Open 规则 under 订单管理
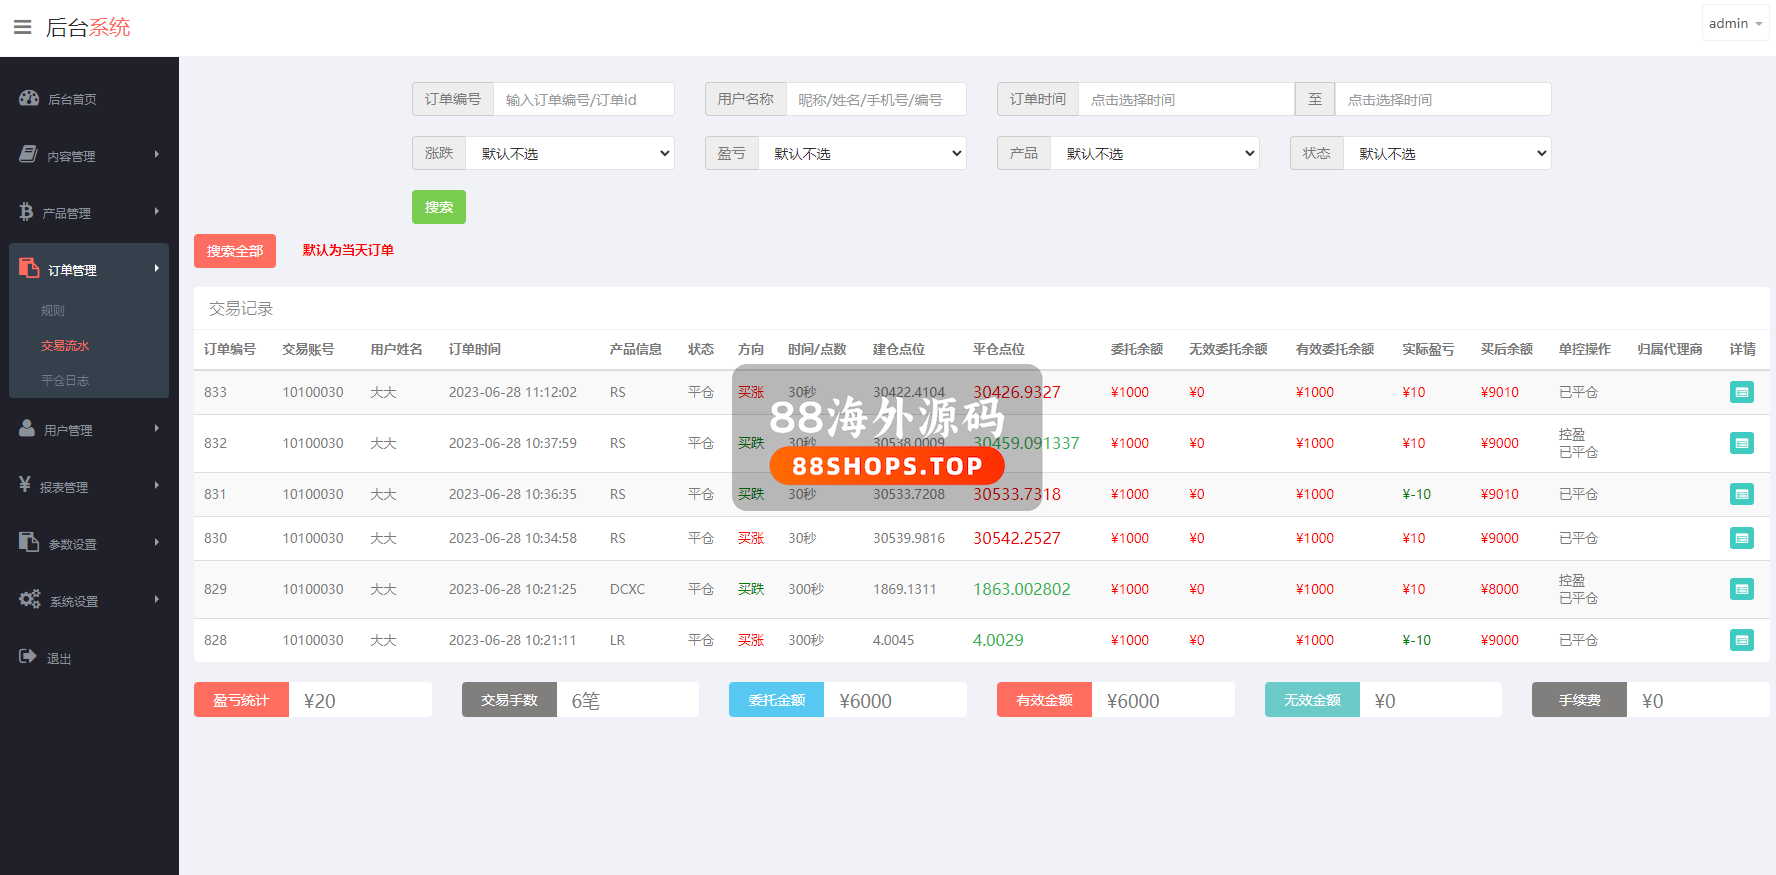This screenshot has height=875, width=1776. pyautogui.click(x=53, y=311)
